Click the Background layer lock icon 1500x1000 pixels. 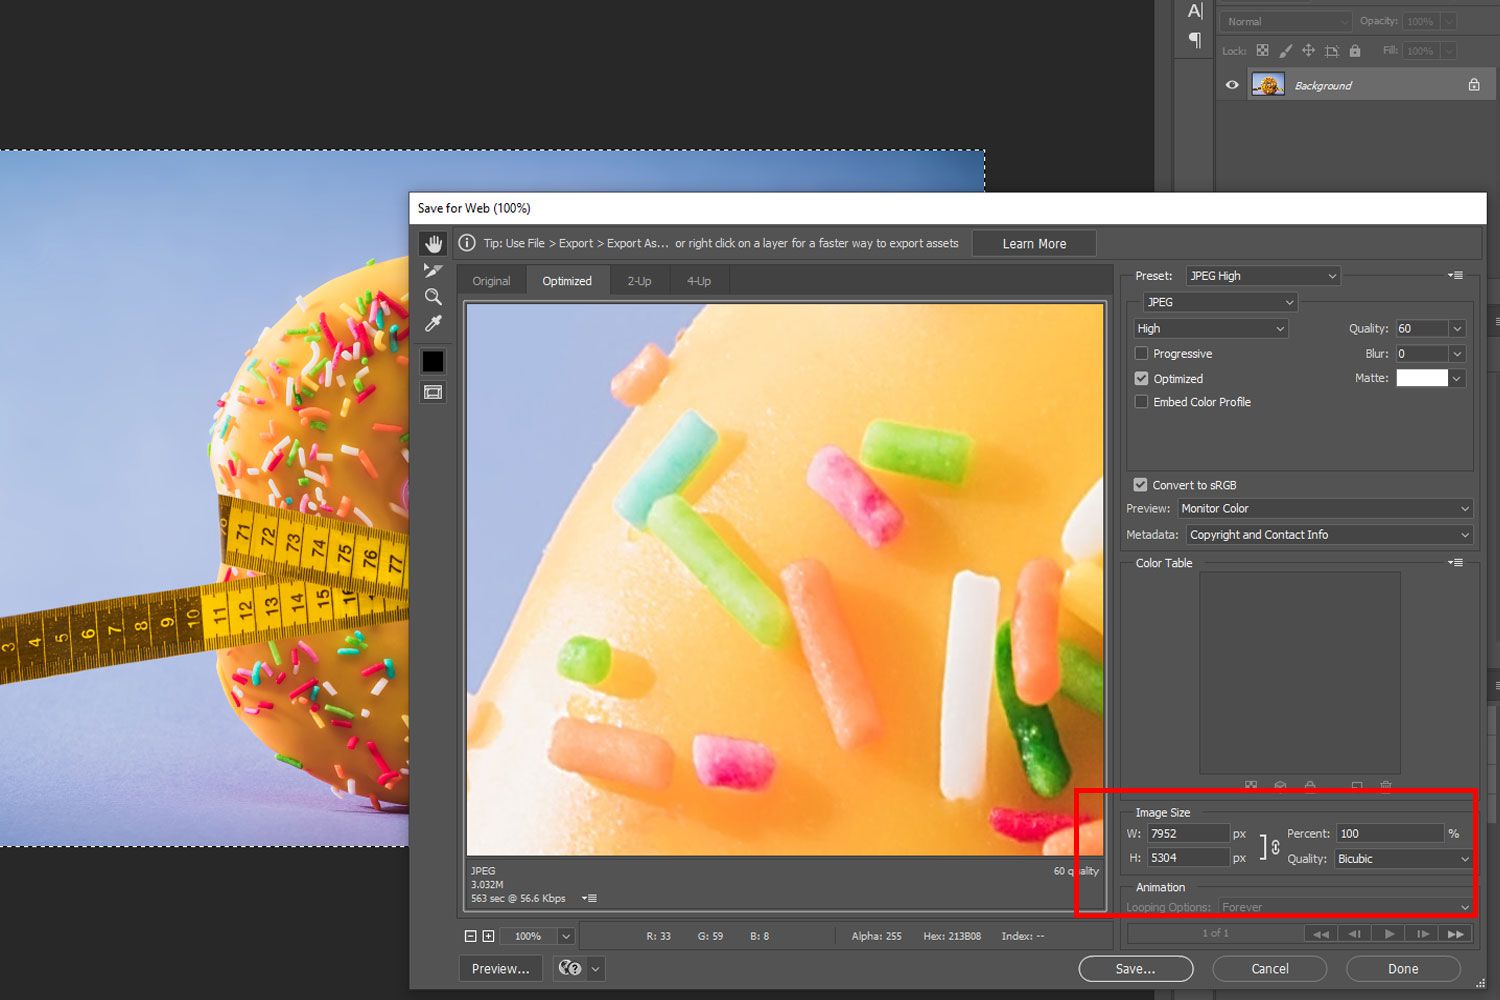1474,85
